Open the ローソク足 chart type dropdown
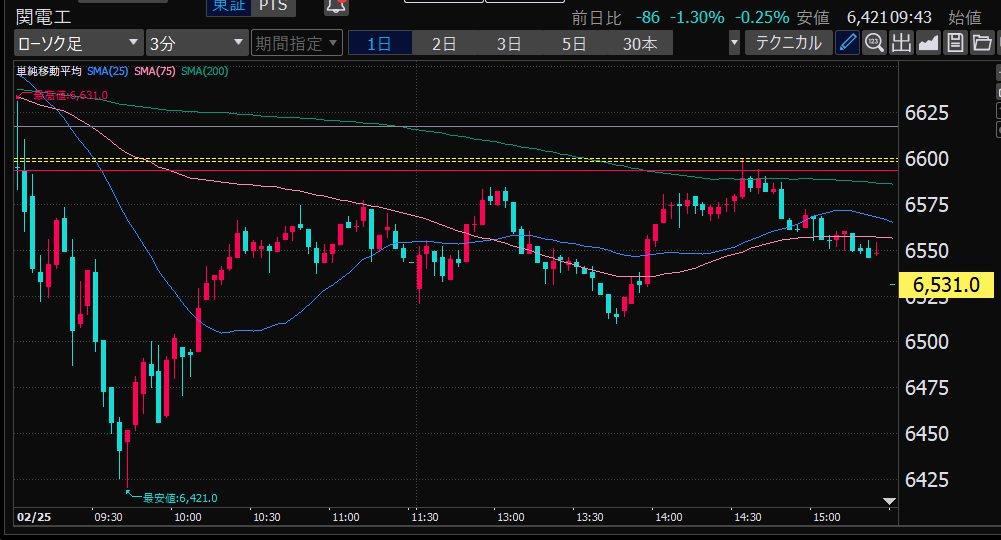This screenshot has width=1001, height=540. click(x=78, y=43)
